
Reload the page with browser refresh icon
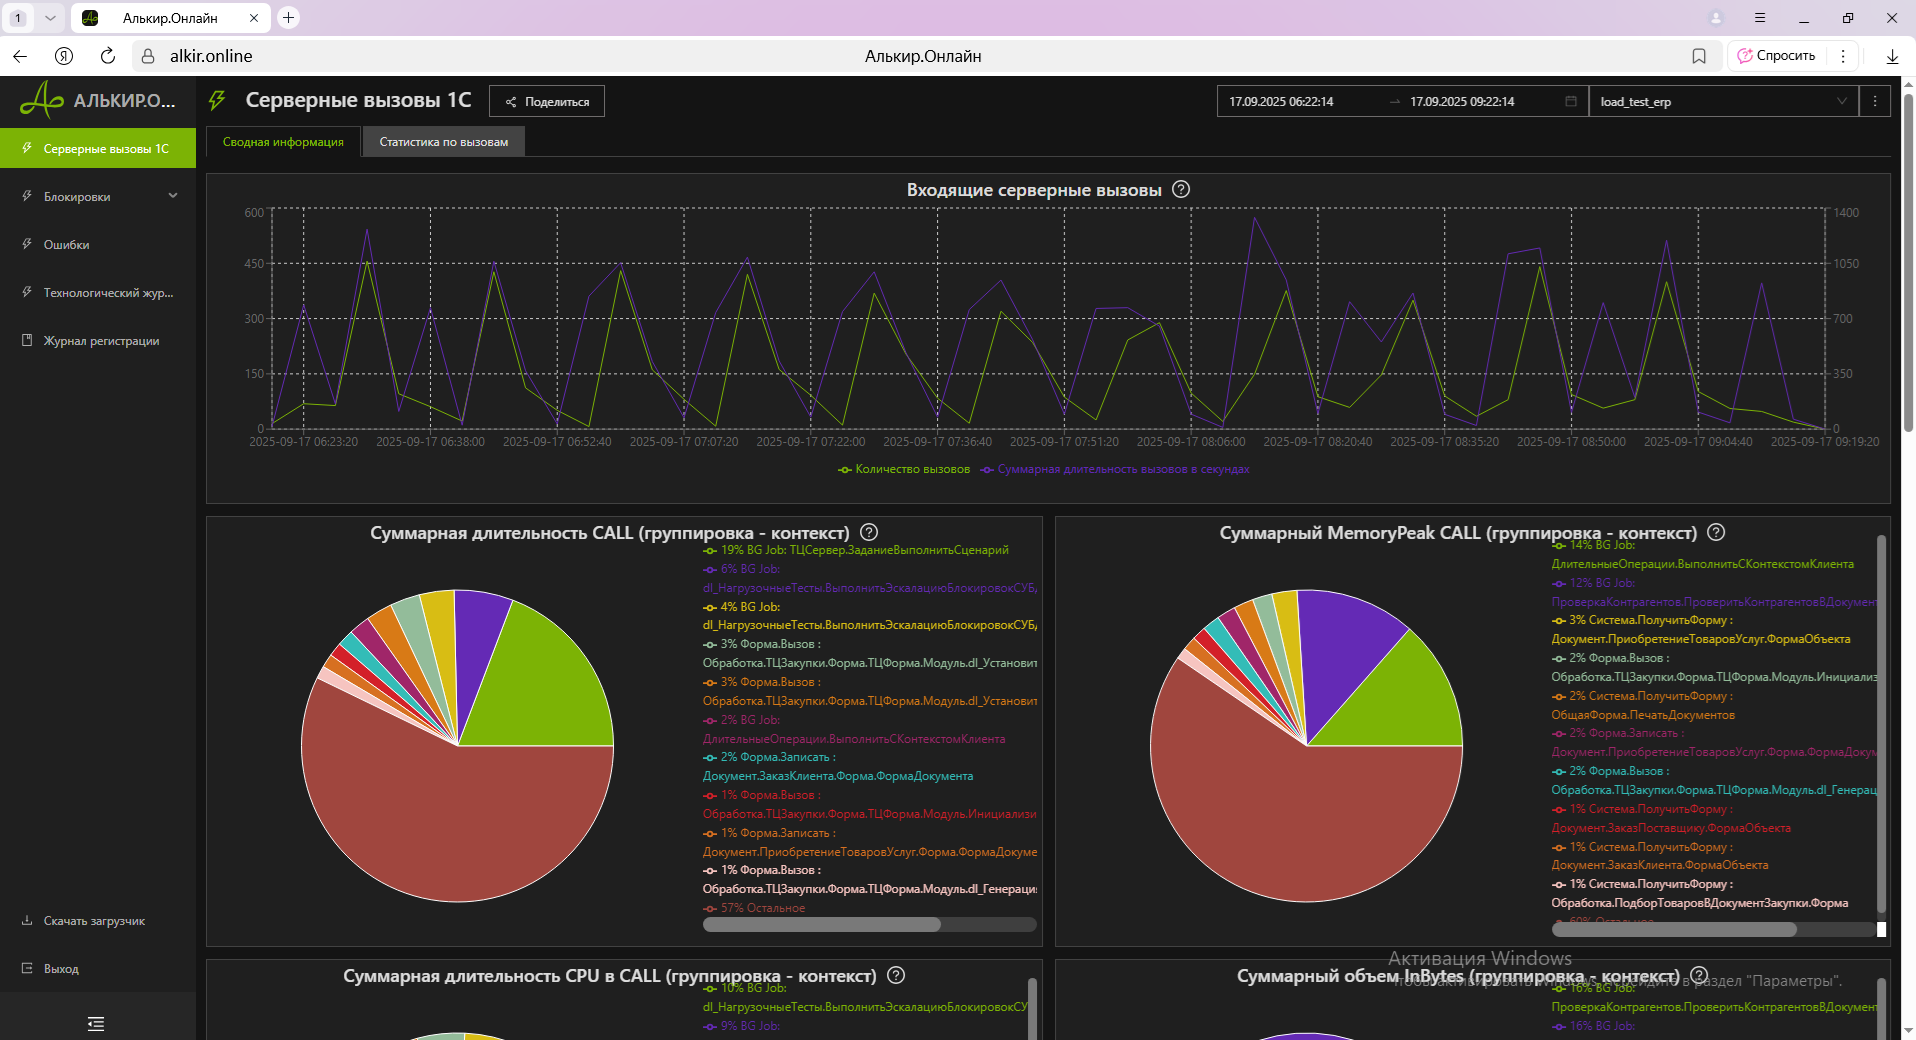108,56
